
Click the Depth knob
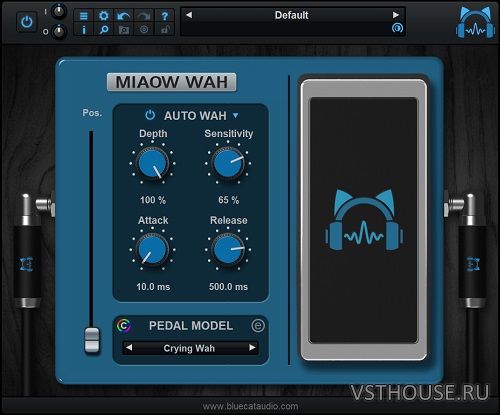(x=152, y=163)
